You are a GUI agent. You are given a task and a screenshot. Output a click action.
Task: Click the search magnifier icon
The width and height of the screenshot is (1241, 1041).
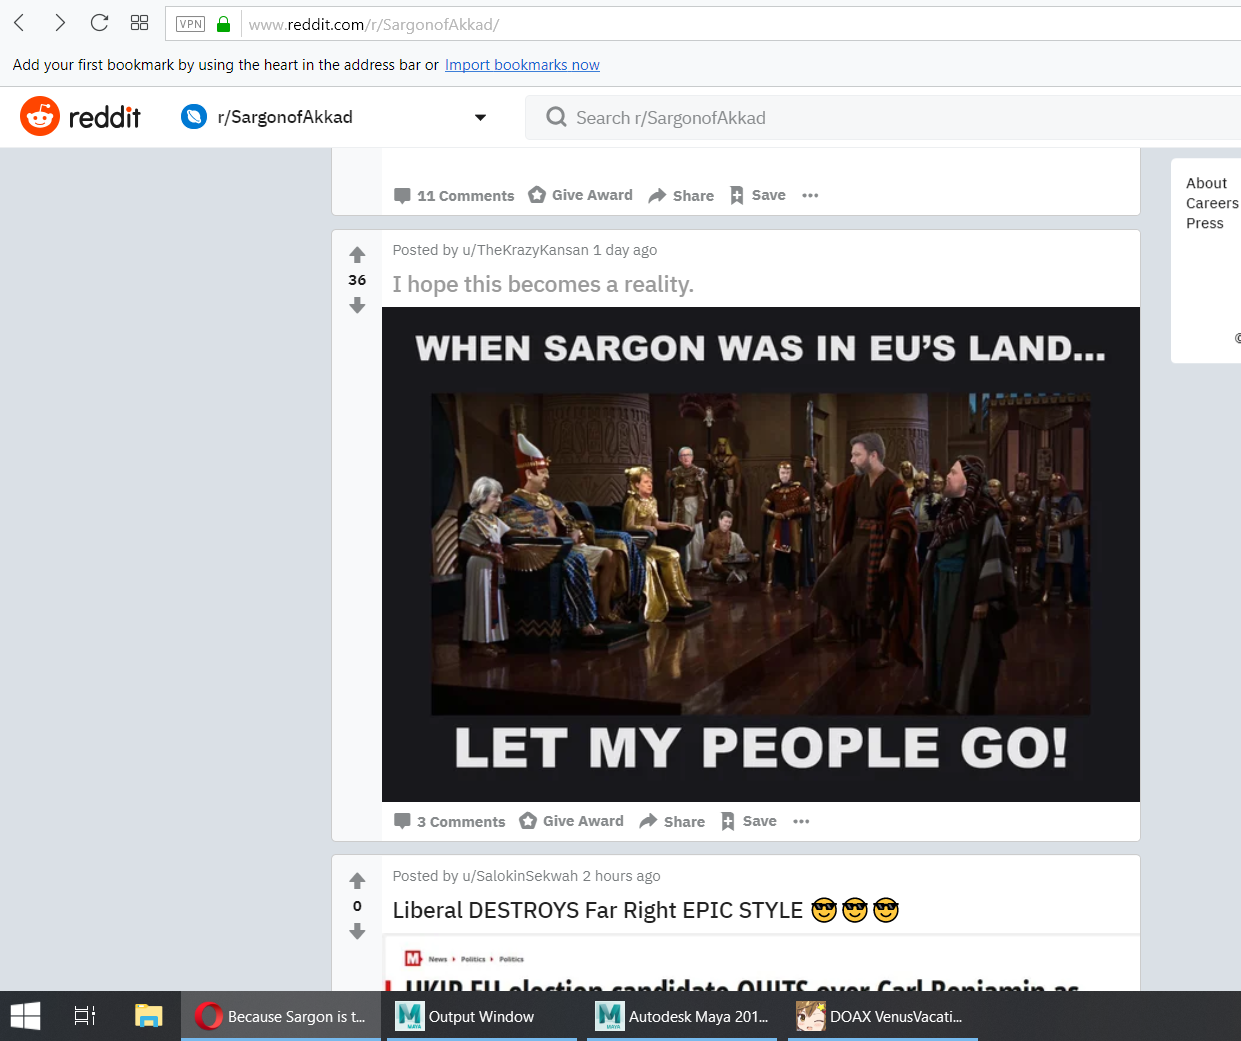click(x=556, y=118)
